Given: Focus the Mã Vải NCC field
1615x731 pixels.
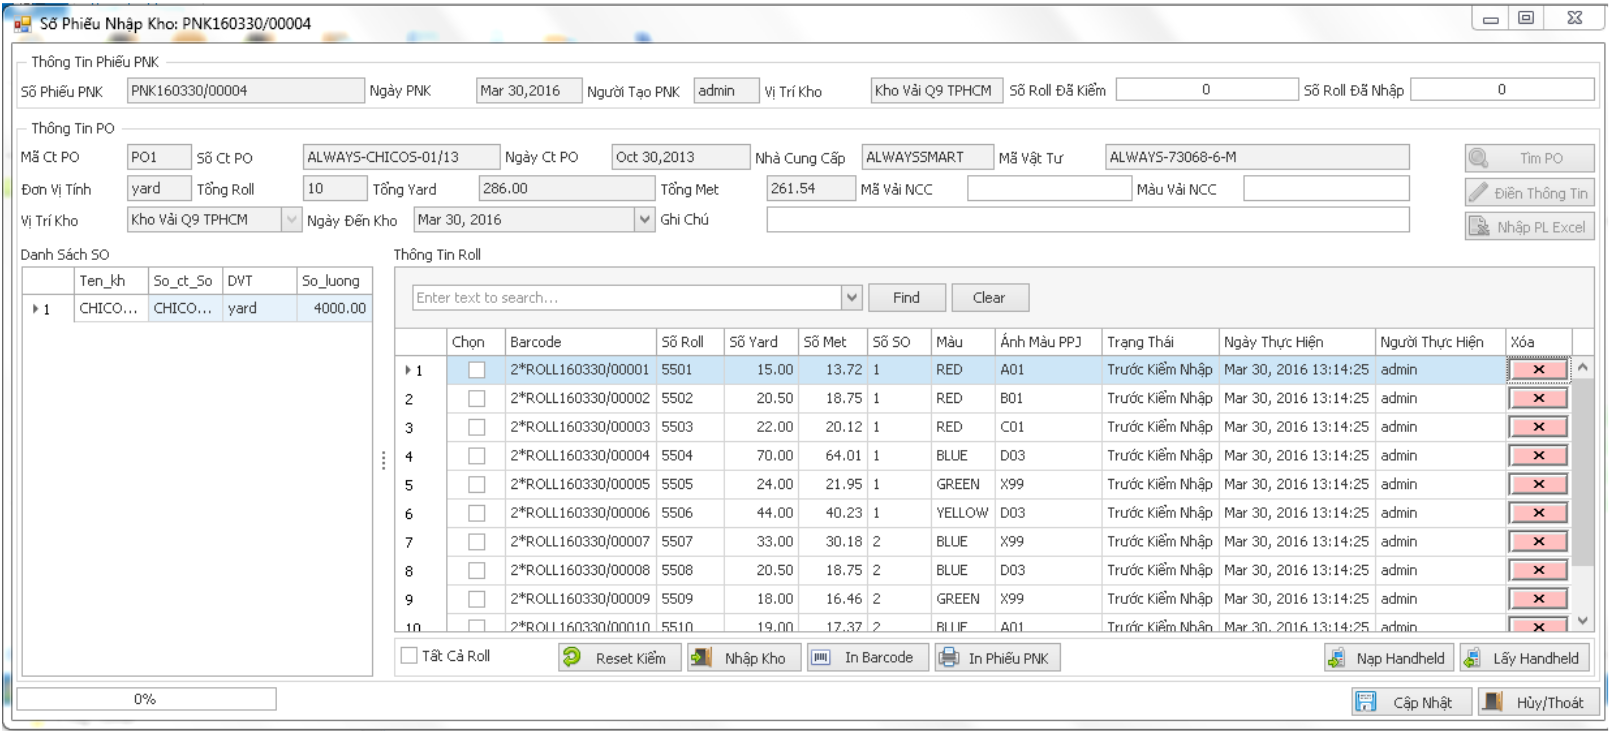Looking at the screenshot, I should coord(1049,188).
